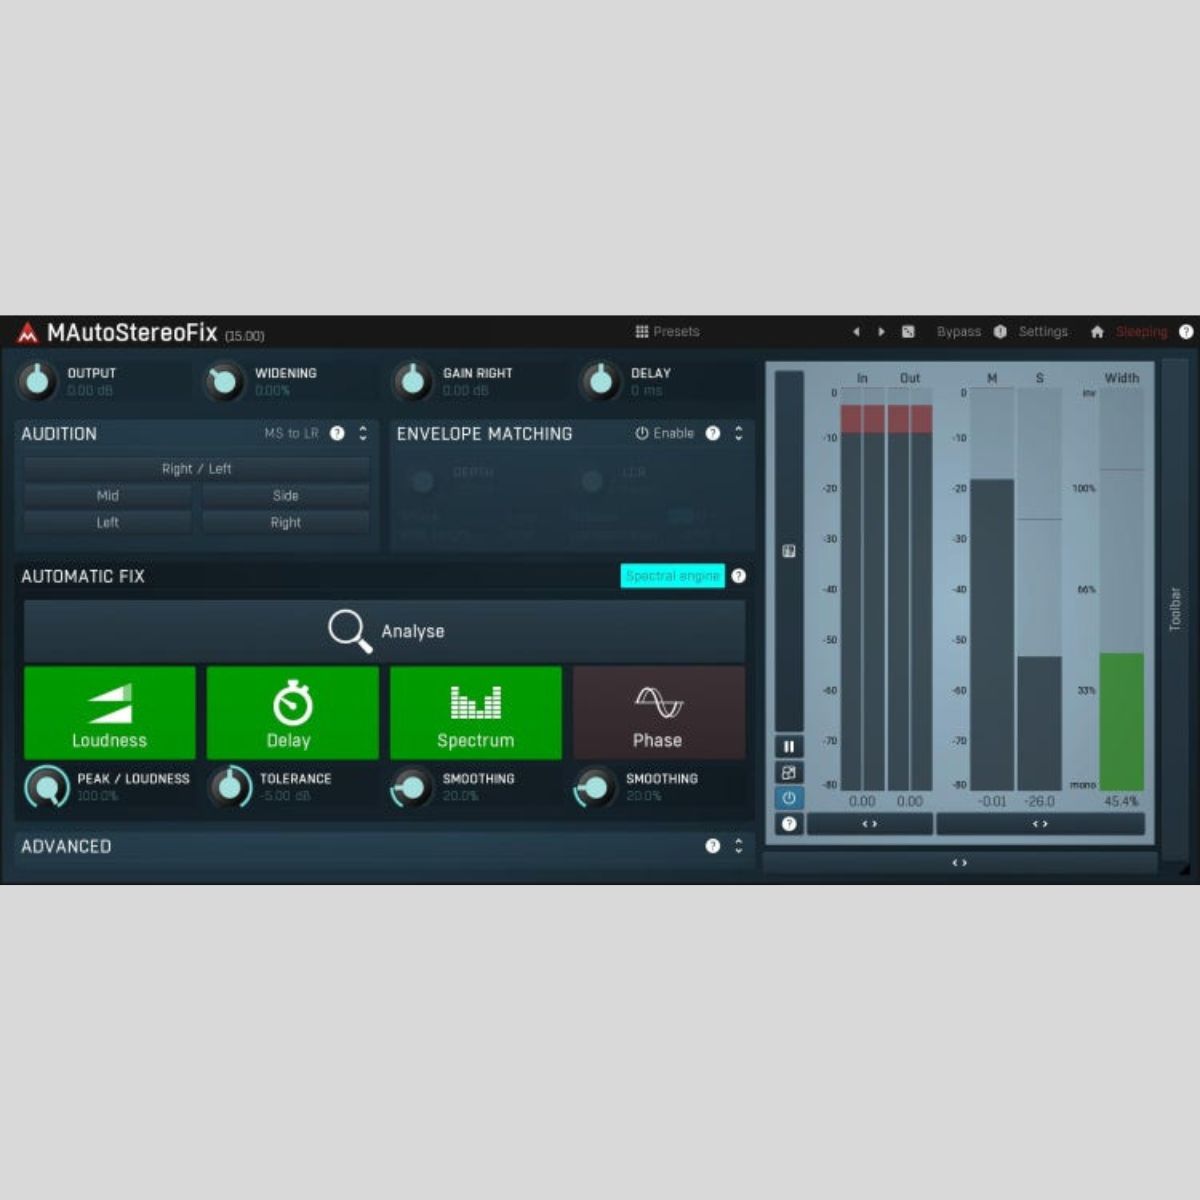Toggle MS to LR in Audition
The height and width of the screenshot is (1200, 1200).
291,433
